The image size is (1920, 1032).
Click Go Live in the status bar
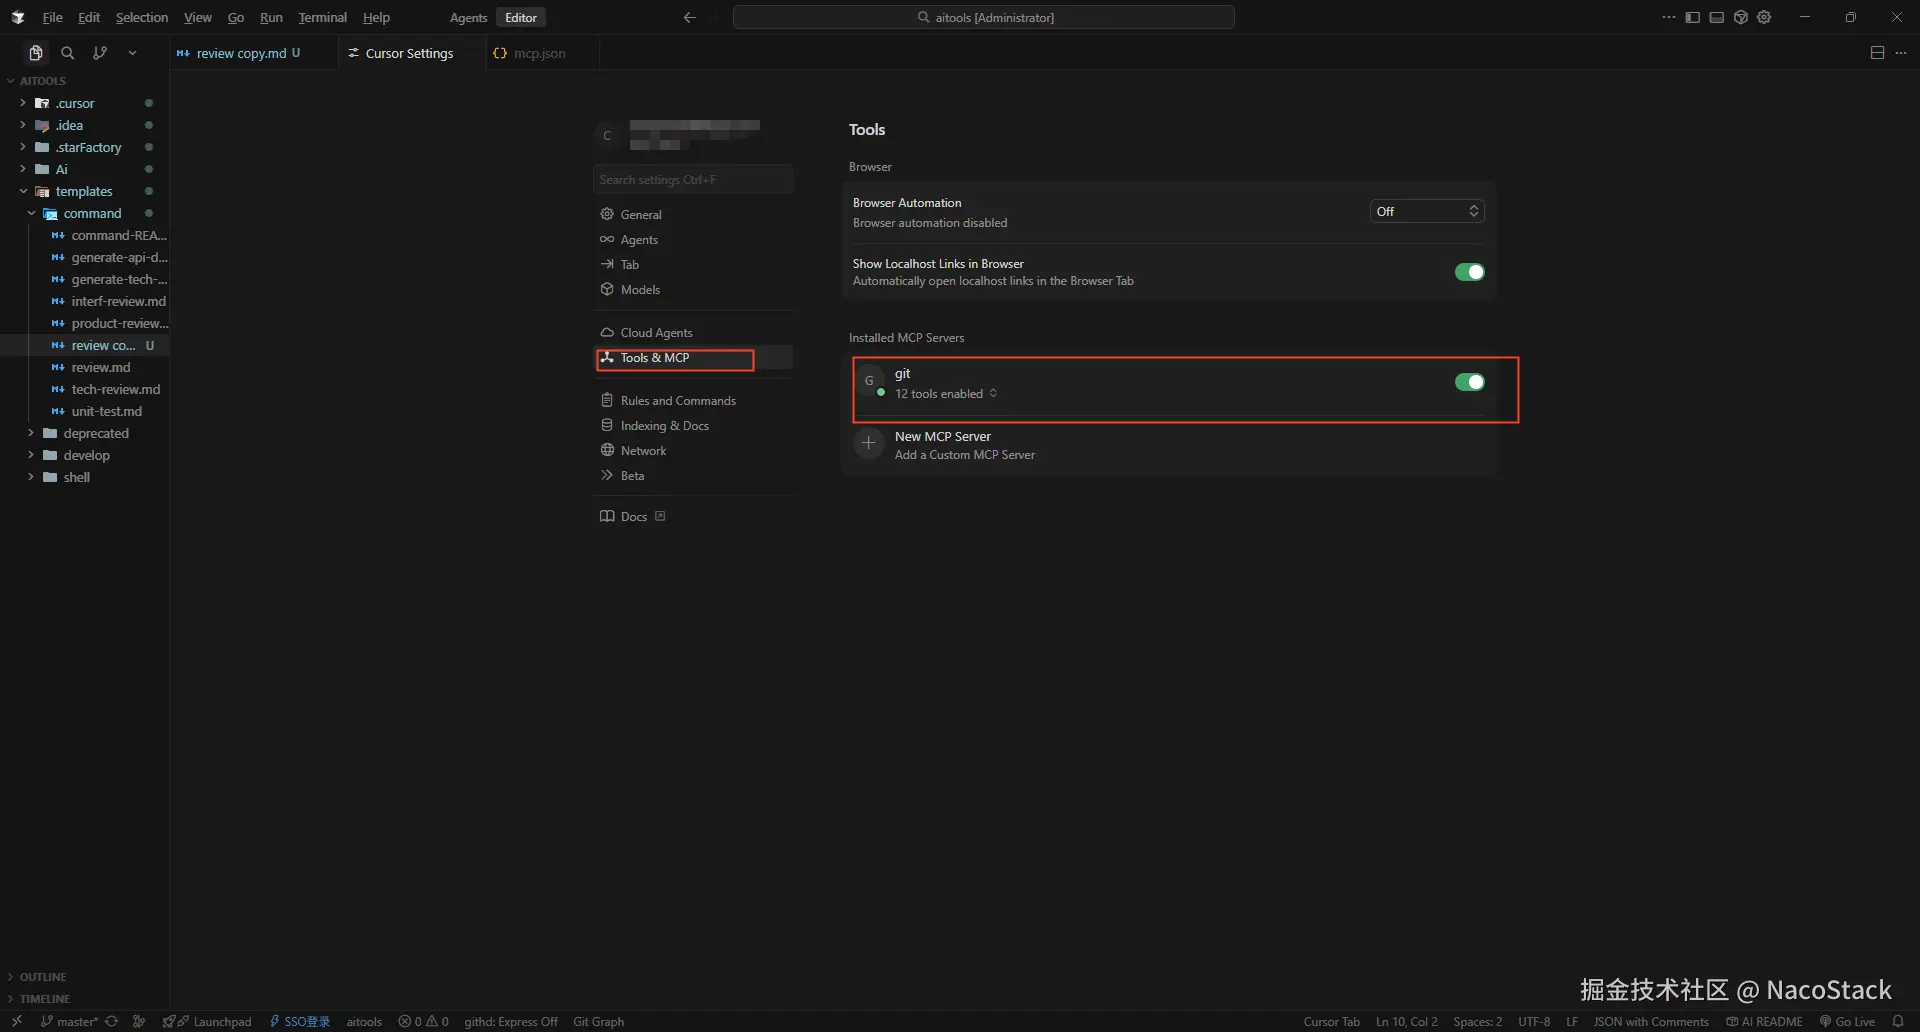1847,1021
